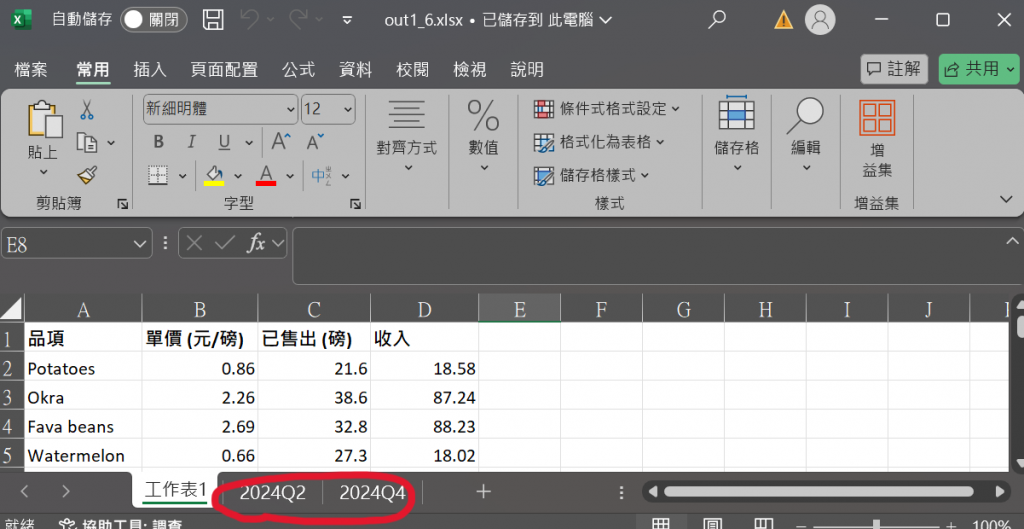Open the font color dropdown arrow
This screenshot has height=529, width=1024.
point(289,176)
